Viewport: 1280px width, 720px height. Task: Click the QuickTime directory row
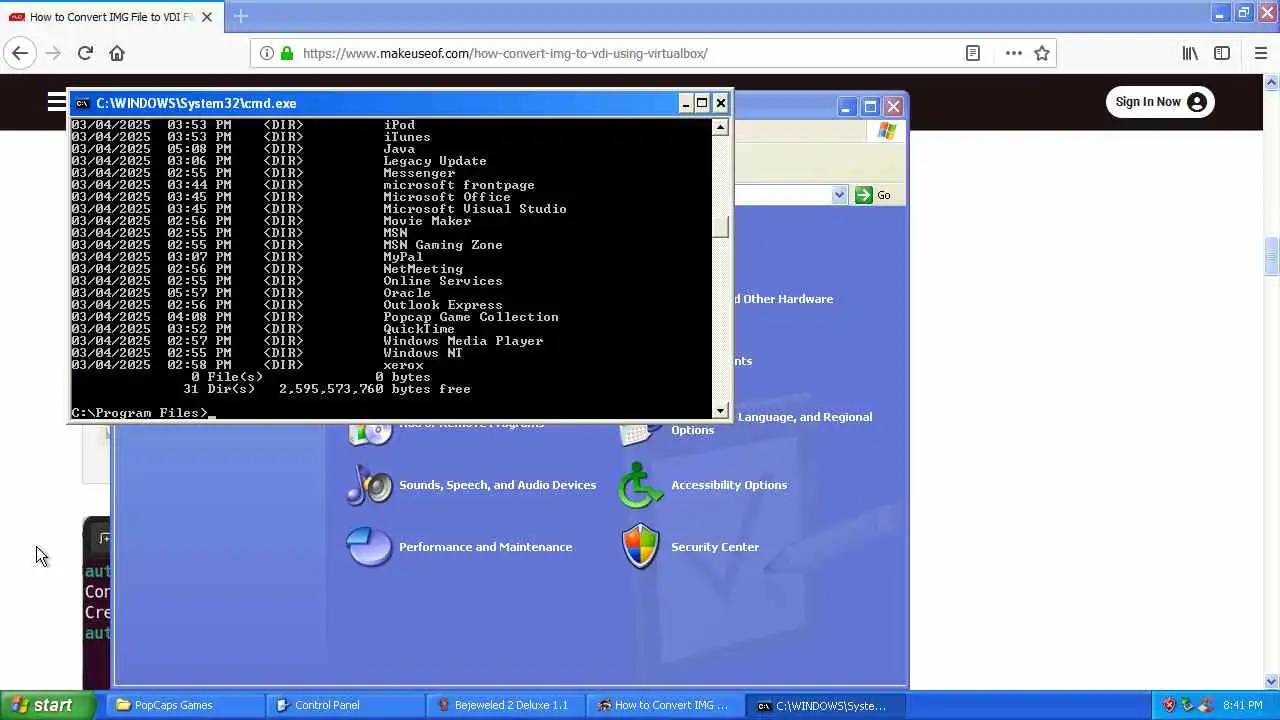tap(263, 329)
